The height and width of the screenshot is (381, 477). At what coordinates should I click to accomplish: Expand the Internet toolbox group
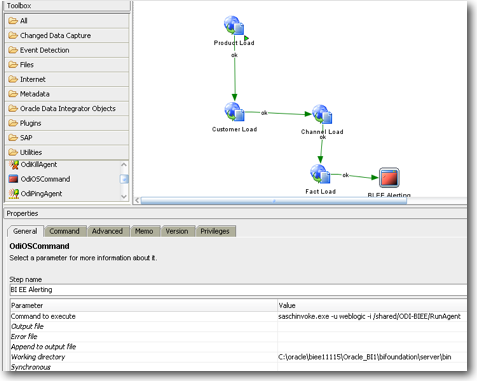[x=67, y=79]
